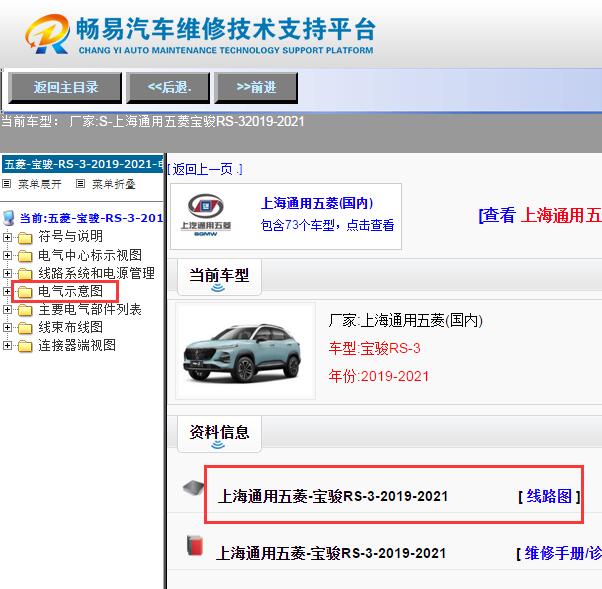Open 线束布线图 tree item
This screenshot has height=589, width=602.
pos(70,327)
